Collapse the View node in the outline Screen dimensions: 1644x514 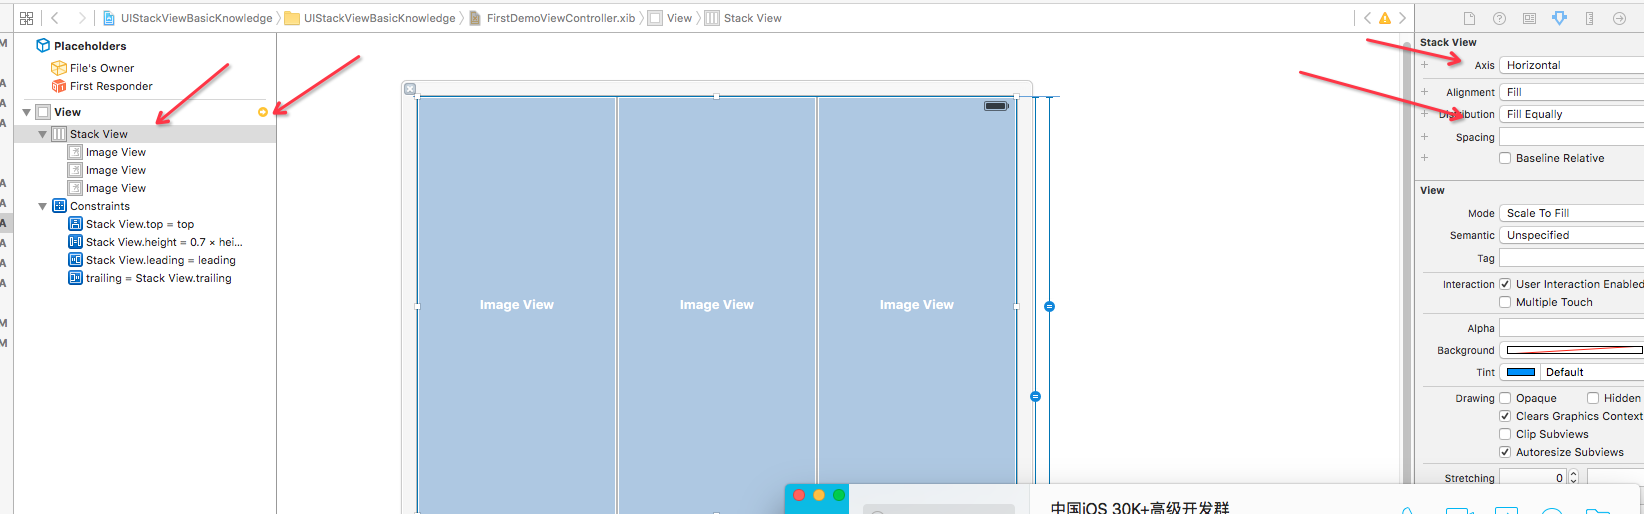26,112
